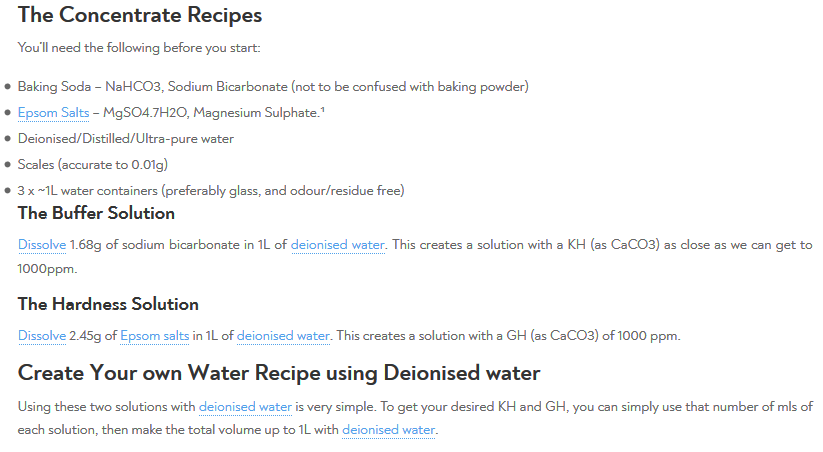Click the 3 x ~1L water containers item
Screen dimensions: 823x452
click(x=210, y=190)
